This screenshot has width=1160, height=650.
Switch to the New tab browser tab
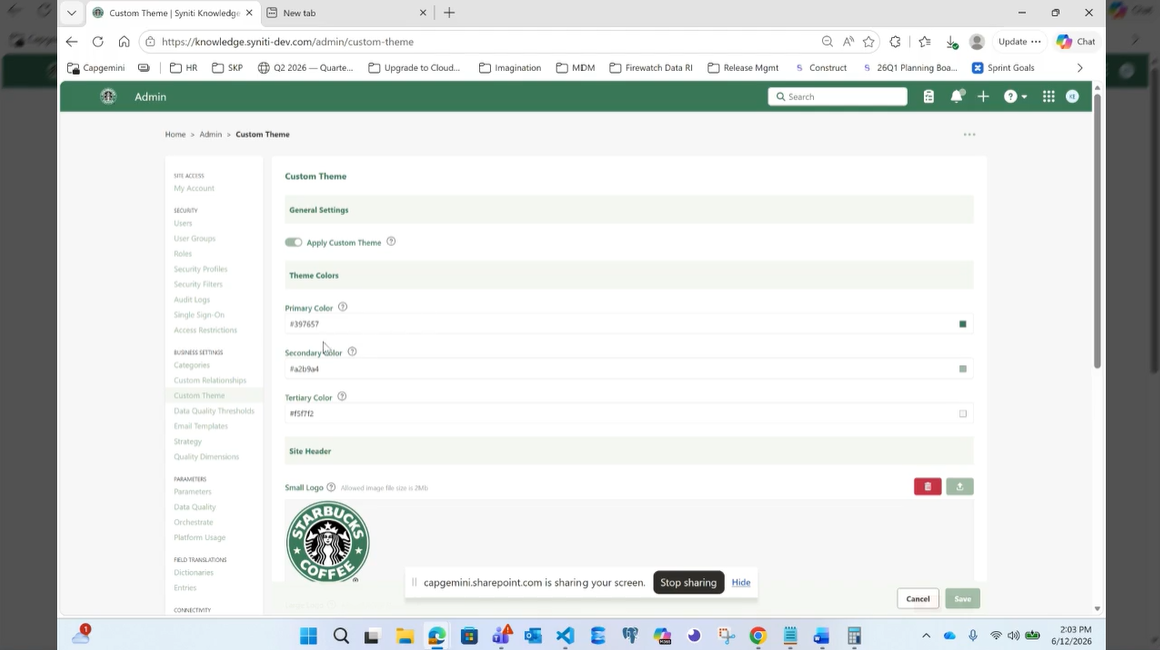(x=345, y=13)
